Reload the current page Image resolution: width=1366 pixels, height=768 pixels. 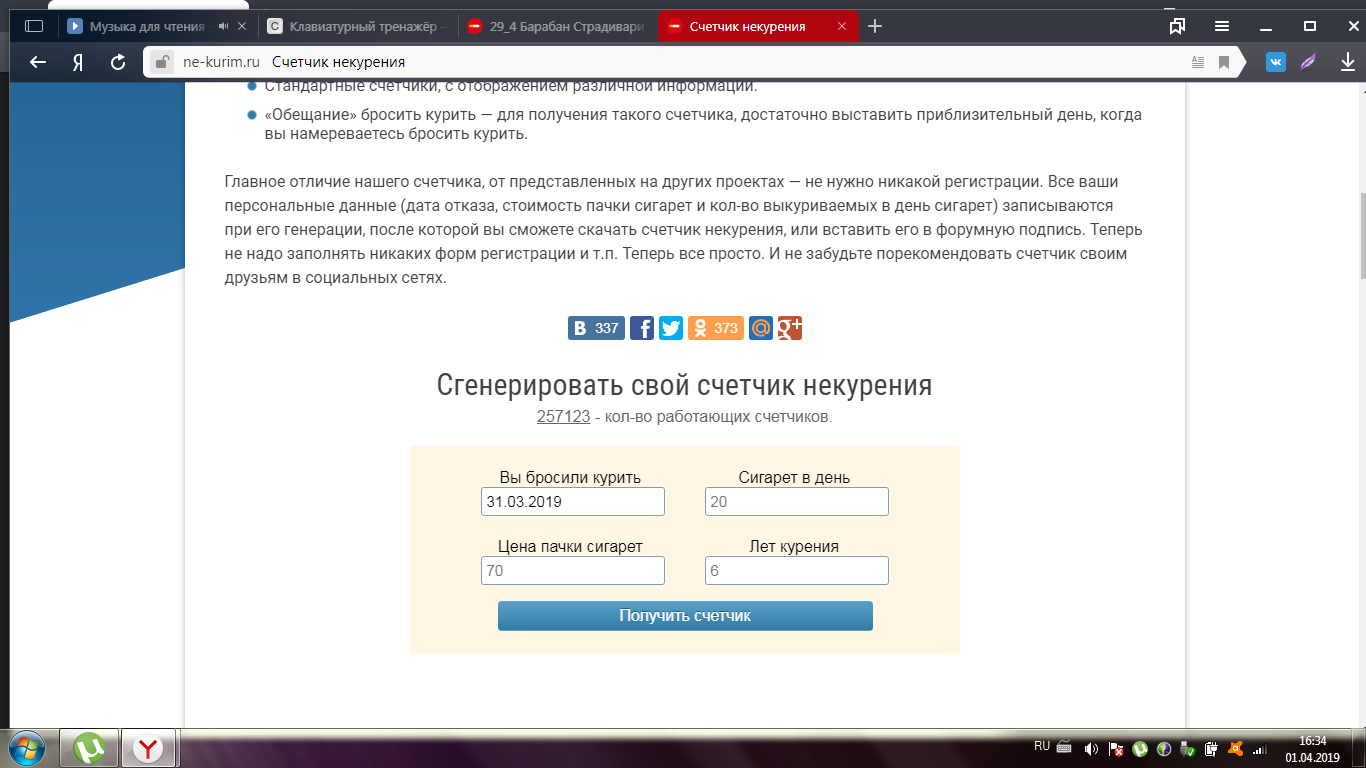[118, 62]
